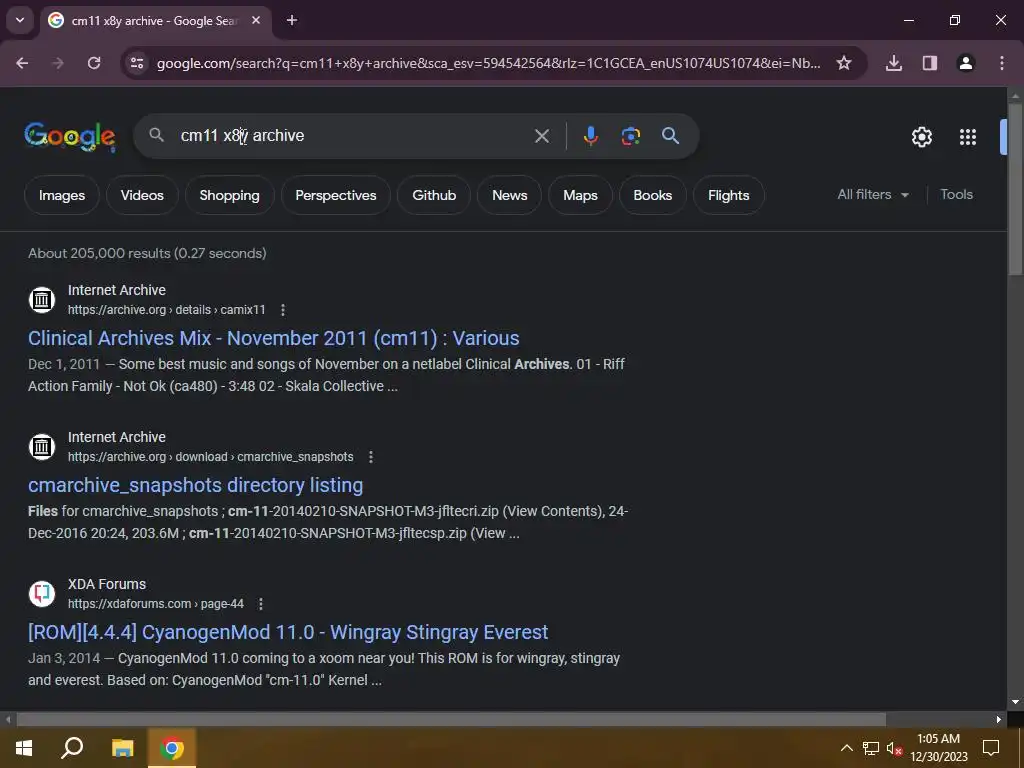Open the Windows Start menu
The image size is (1024, 768).
click(x=24, y=748)
